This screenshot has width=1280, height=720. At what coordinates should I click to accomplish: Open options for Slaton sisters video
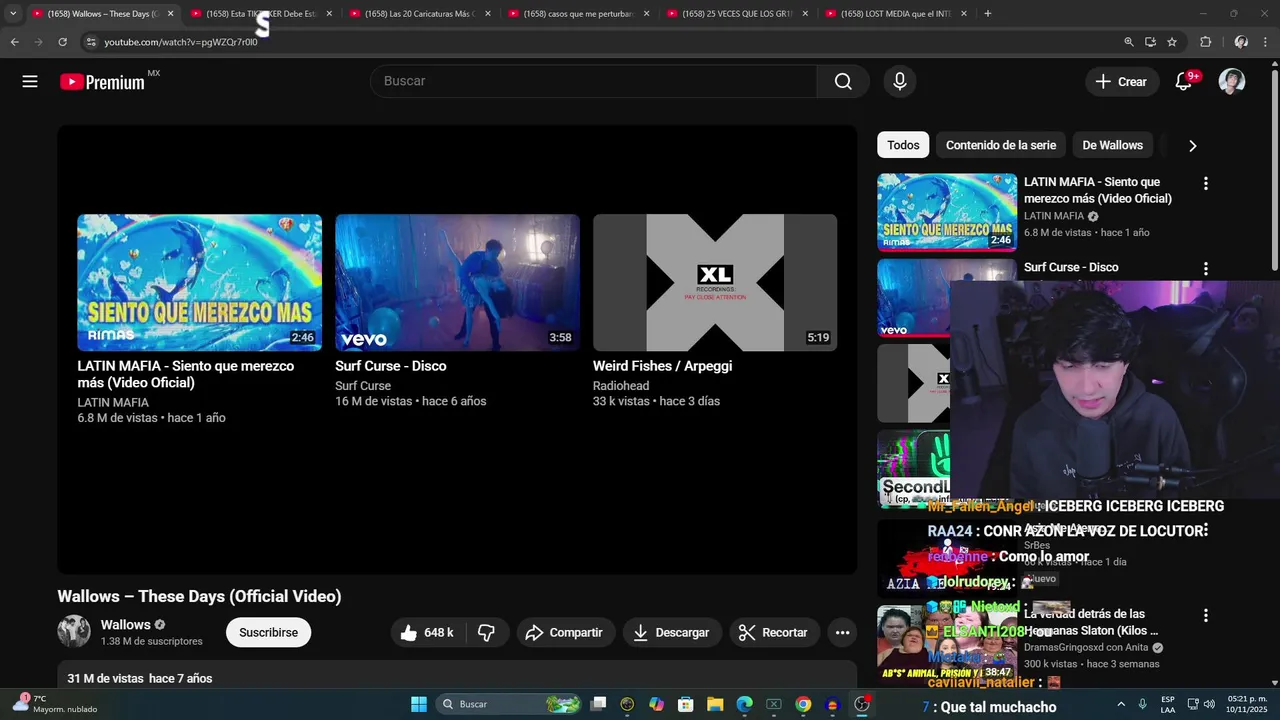pyautogui.click(x=1205, y=615)
